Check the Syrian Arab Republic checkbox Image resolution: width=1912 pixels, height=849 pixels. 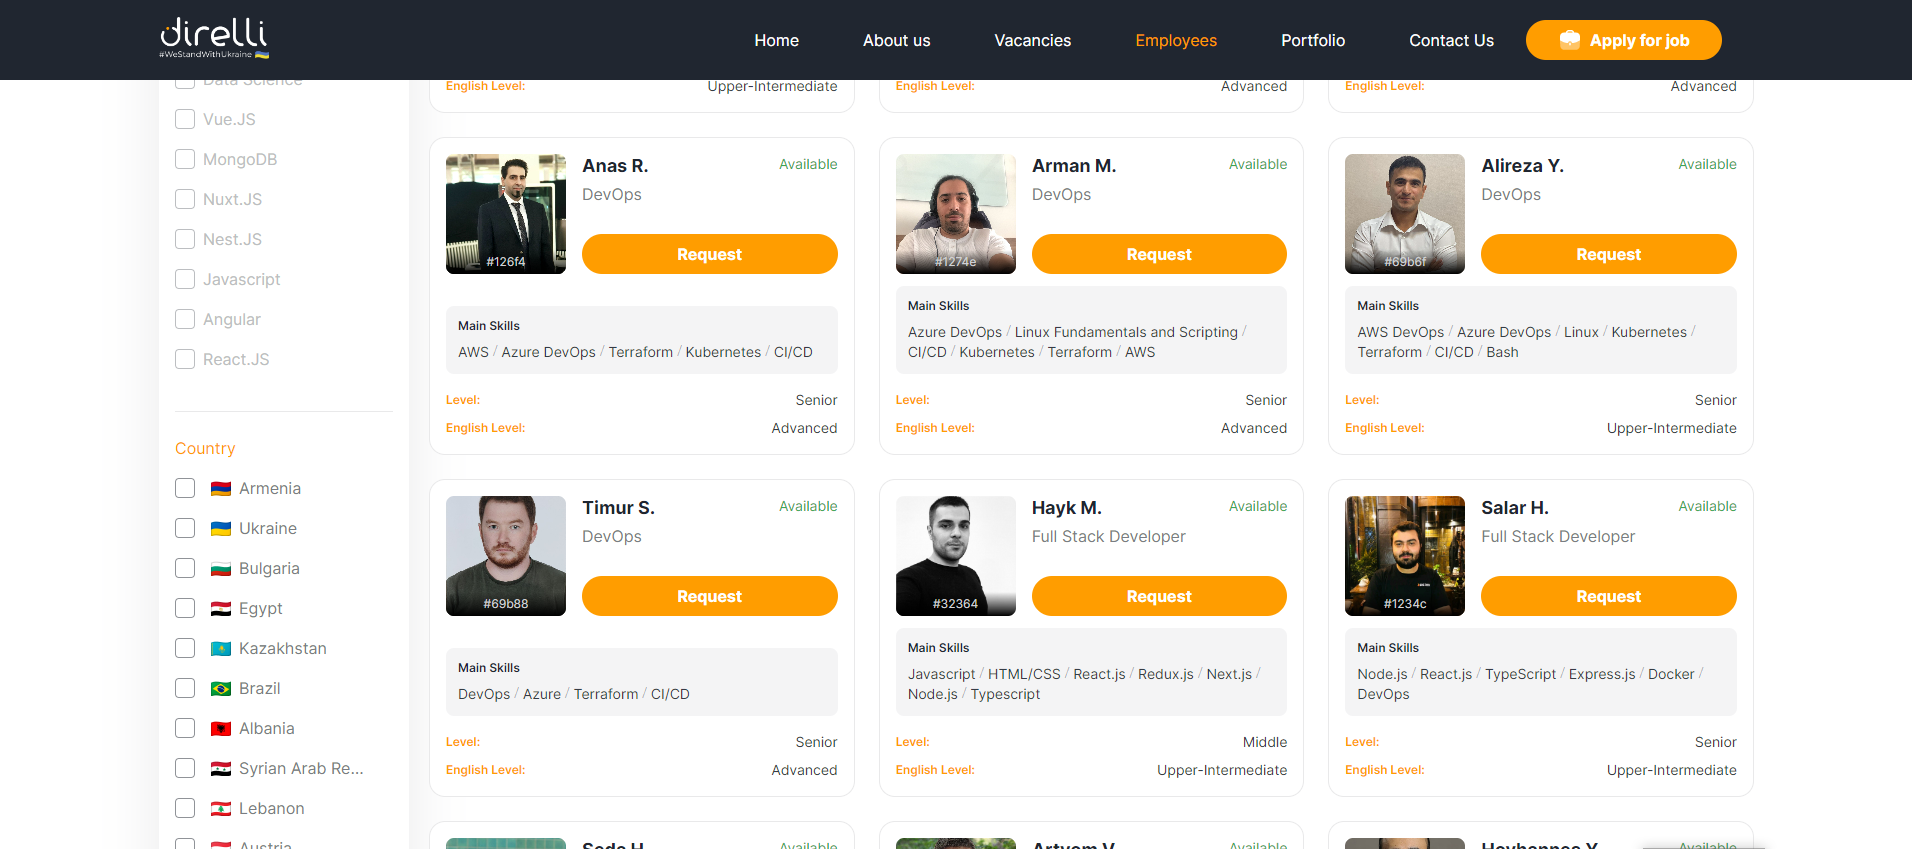click(x=185, y=768)
